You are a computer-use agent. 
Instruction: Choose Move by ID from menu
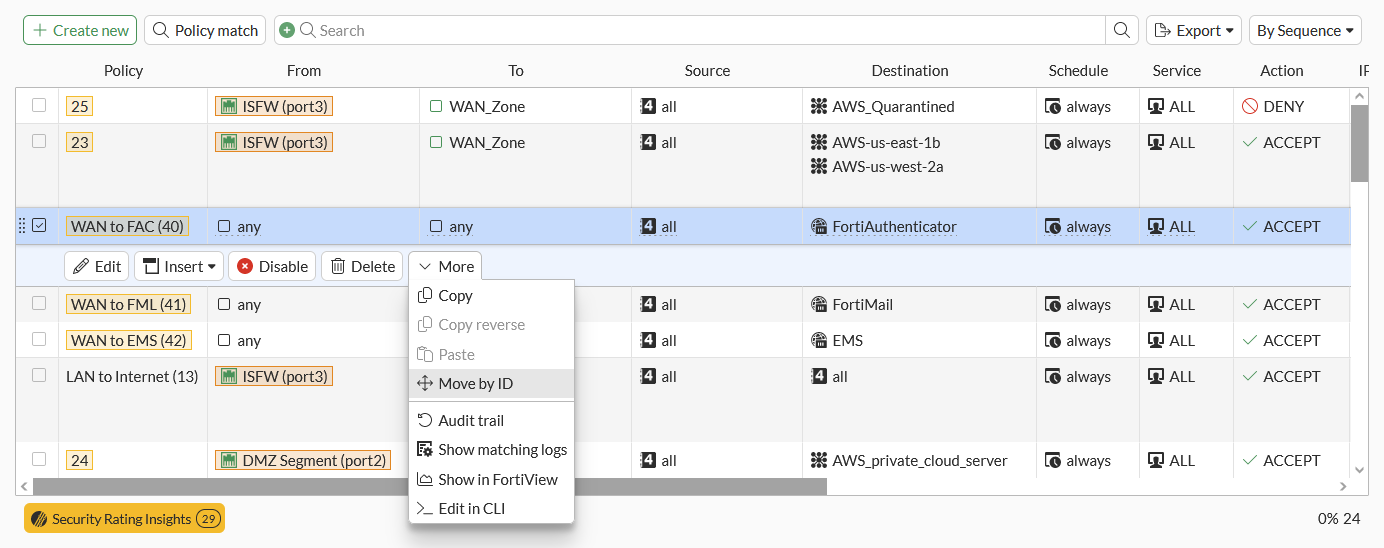pos(475,384)
